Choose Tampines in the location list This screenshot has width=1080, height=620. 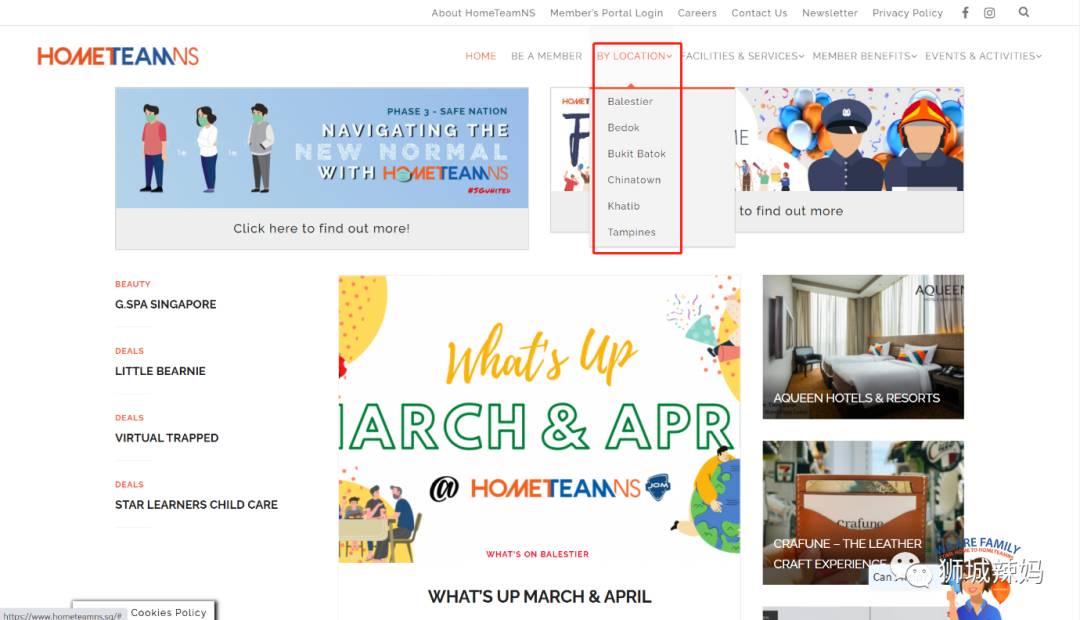[631, 232]
